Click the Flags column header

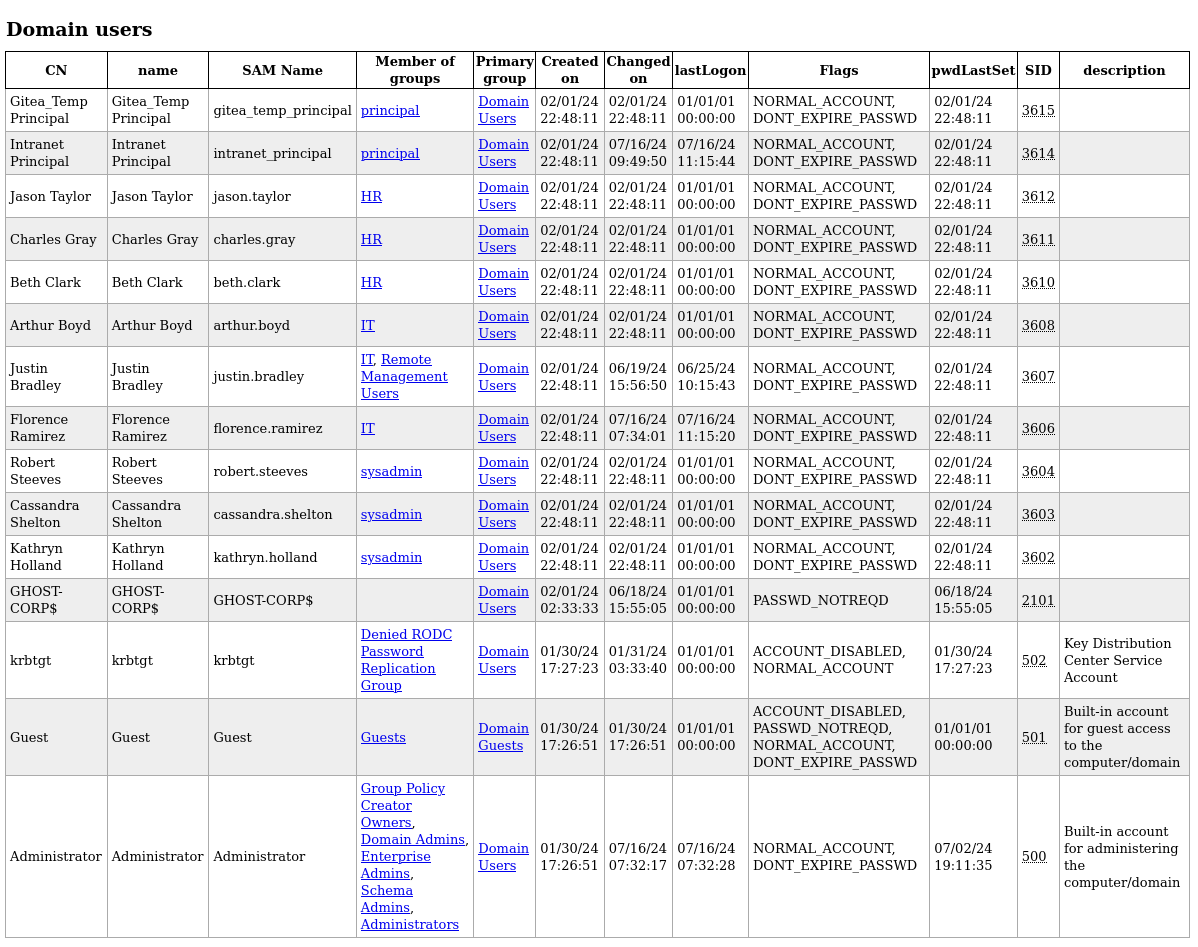[838, 70]
